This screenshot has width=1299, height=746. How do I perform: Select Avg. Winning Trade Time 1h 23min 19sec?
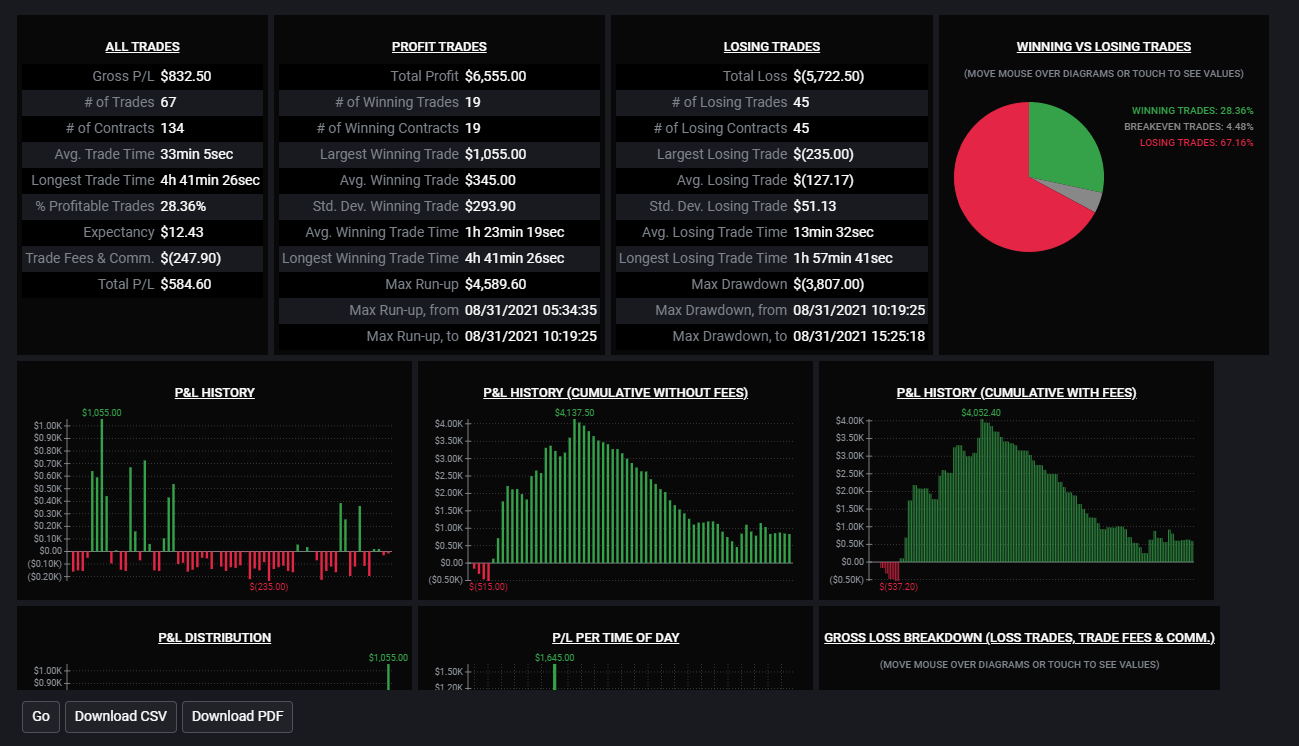pos(515,232)
